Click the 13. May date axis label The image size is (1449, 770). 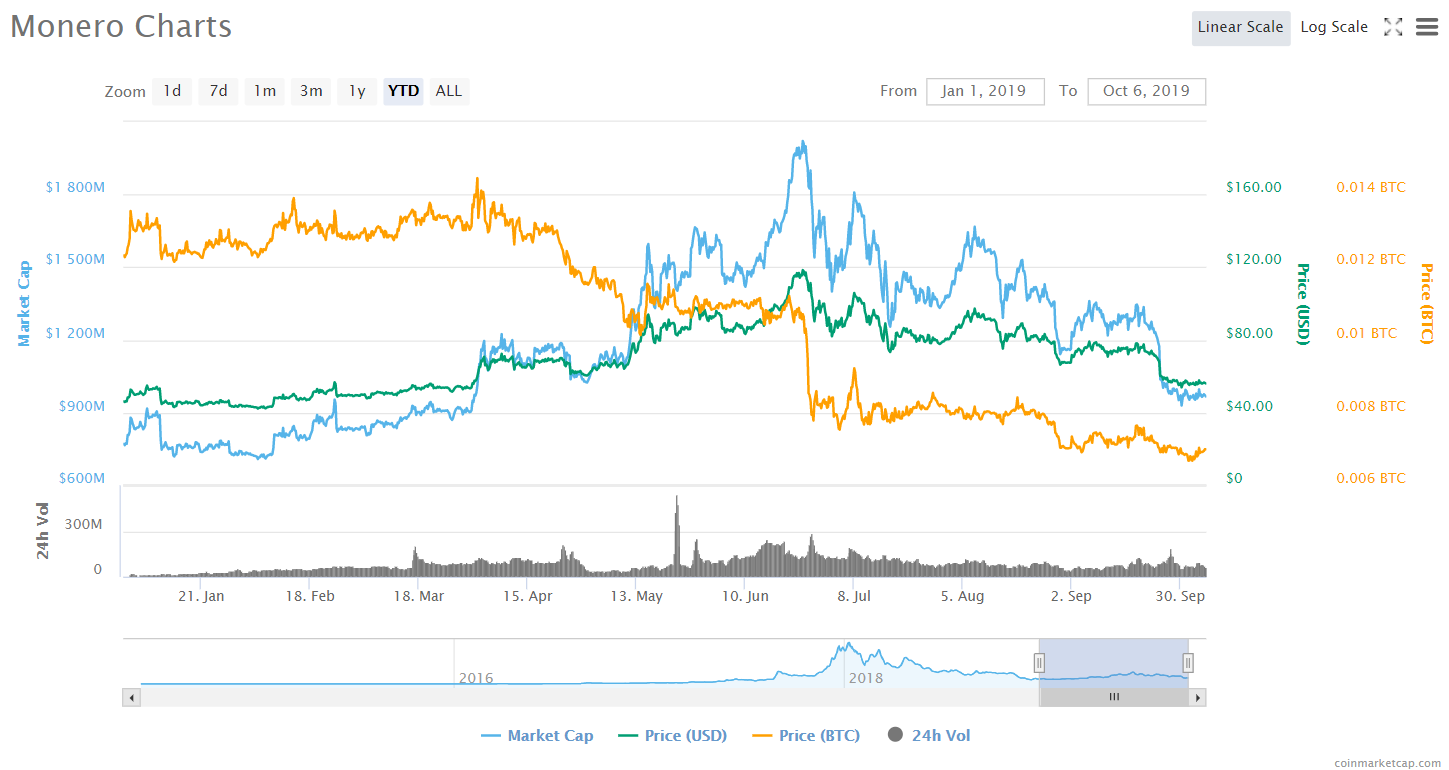pyautogui.click(x=636, y=596)
